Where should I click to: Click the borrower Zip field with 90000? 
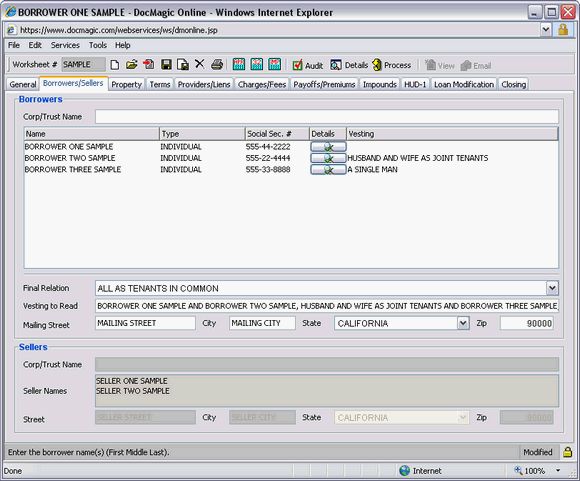coord(526,323)
